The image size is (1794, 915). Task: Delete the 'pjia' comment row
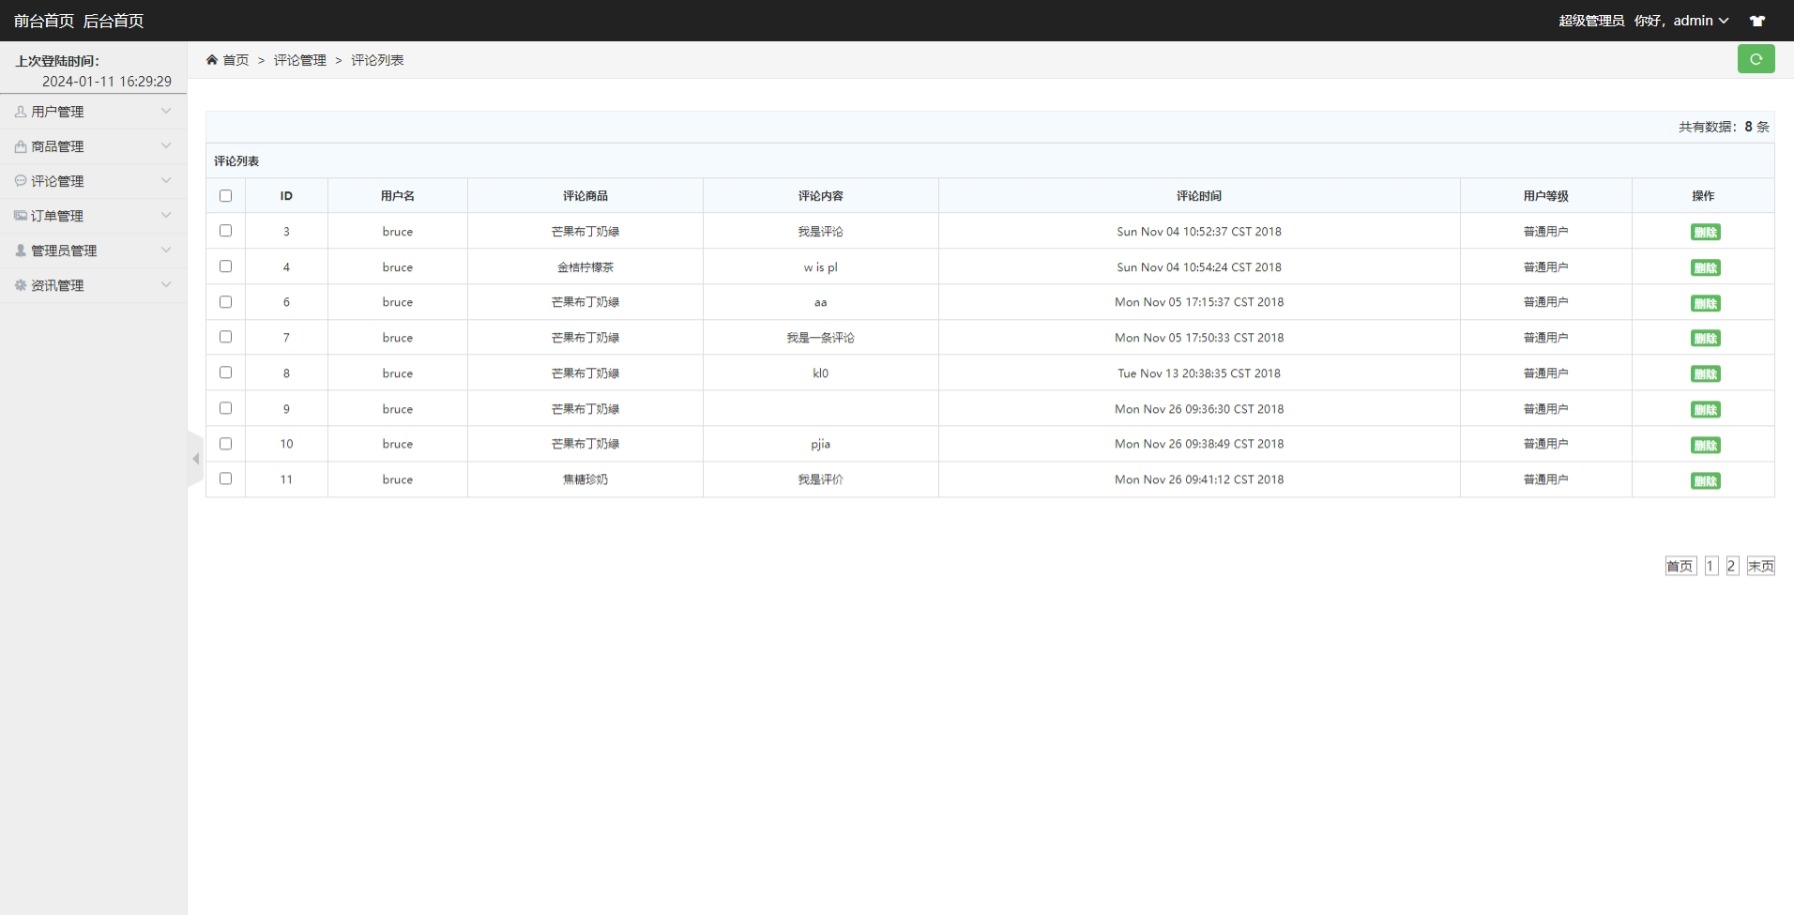[x=1705, y=445]
